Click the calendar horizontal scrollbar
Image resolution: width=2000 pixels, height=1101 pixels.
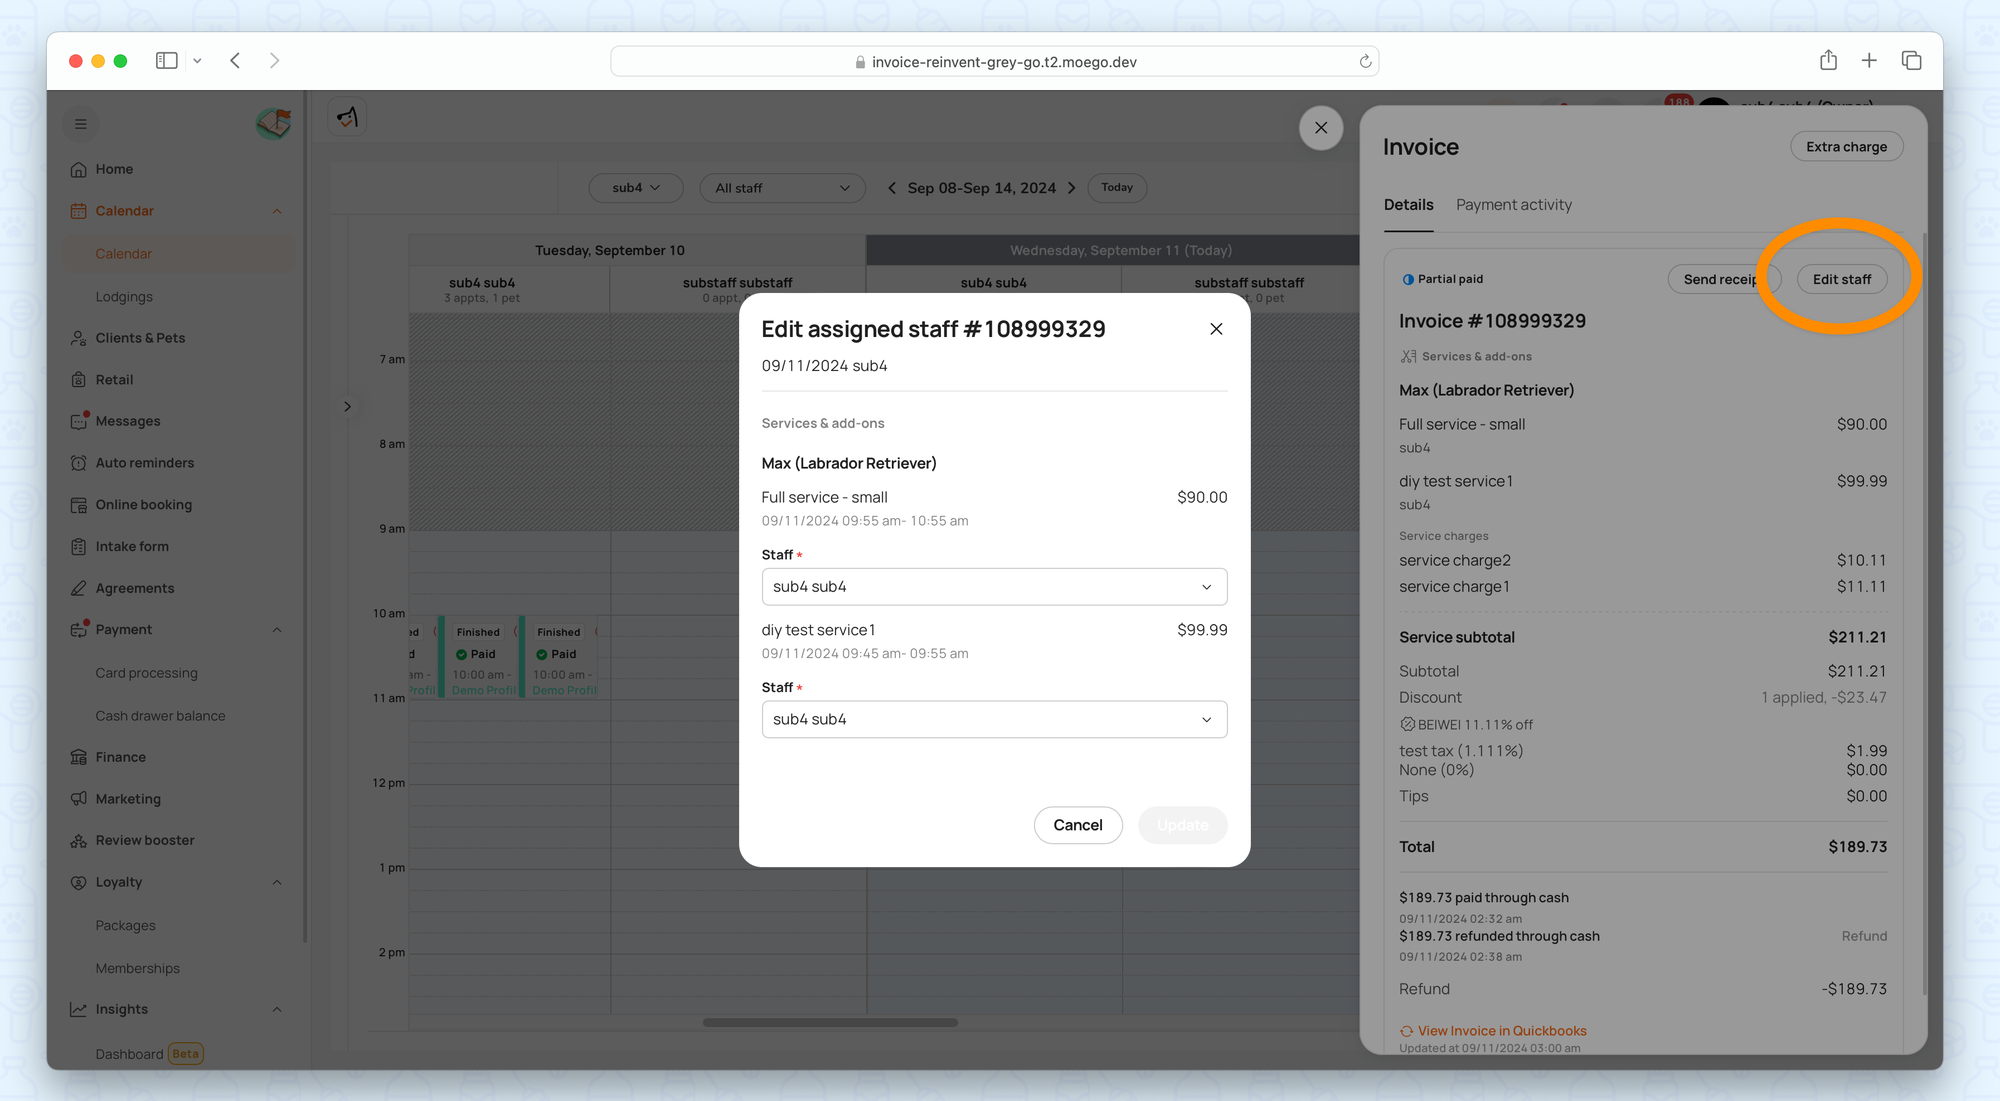point(830,1023)
